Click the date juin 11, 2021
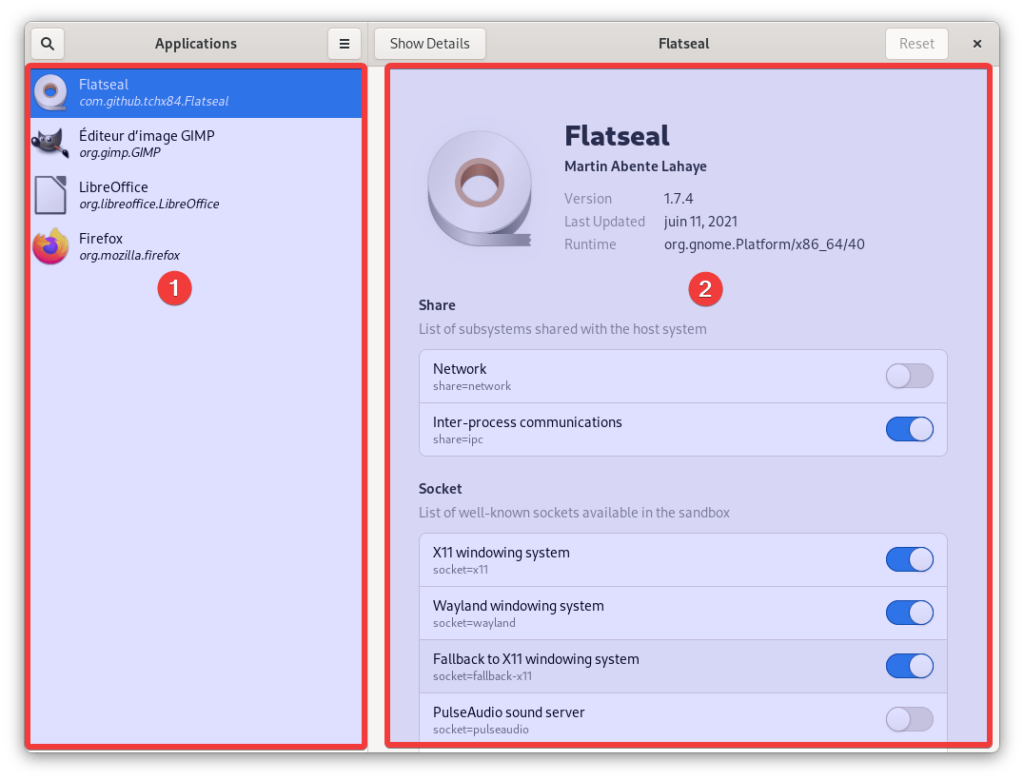The width and height of the screenshot is (1024, 780). pyautogui.click(x=701, y=221)
